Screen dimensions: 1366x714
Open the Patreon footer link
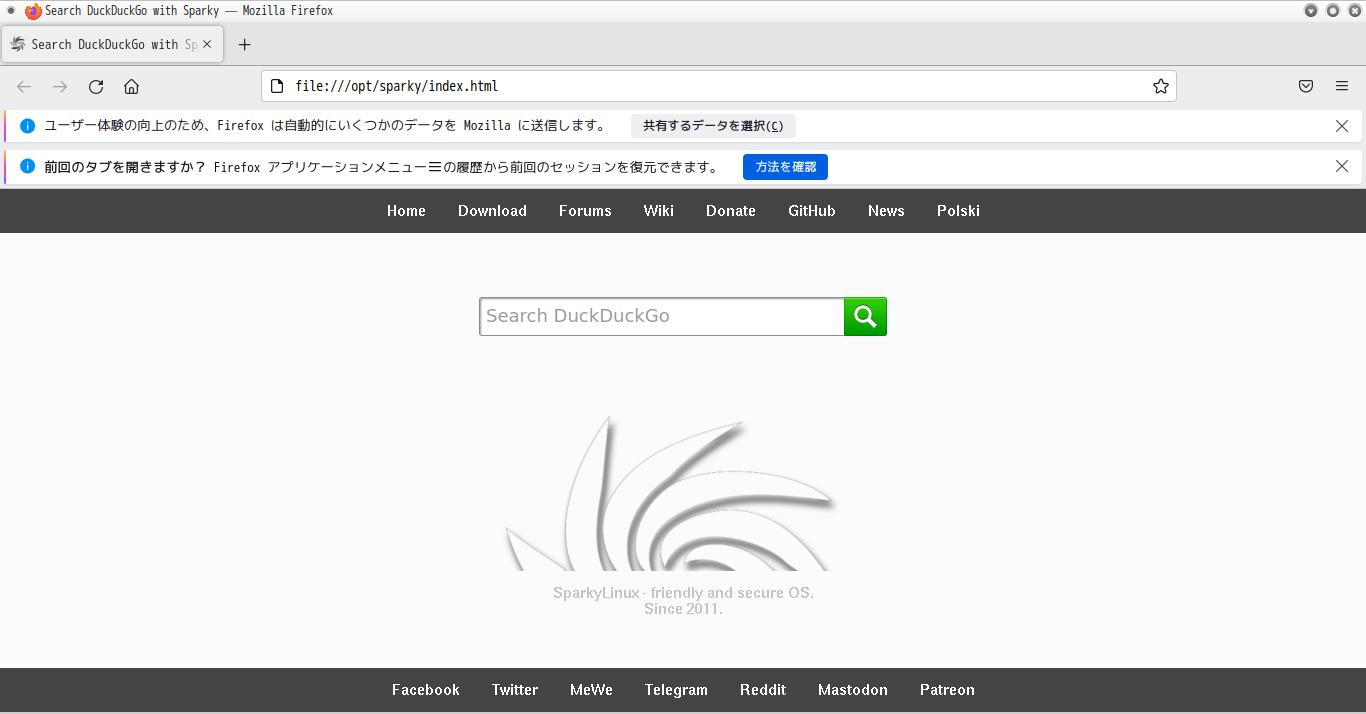(x=947, y=690)
